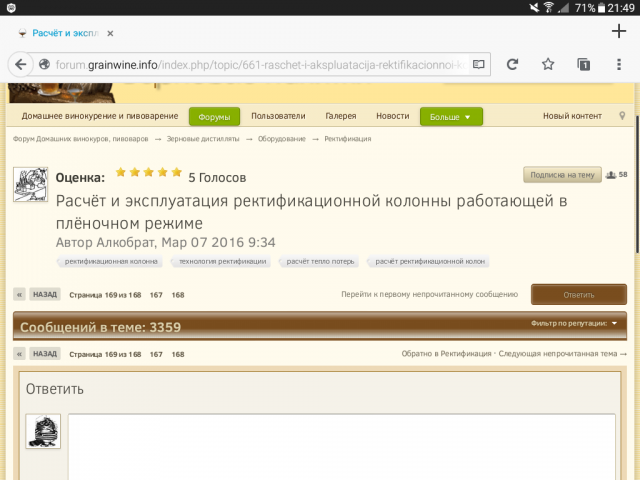
Task: Rate the topic with the fifth star
Action: coord(177,172)
